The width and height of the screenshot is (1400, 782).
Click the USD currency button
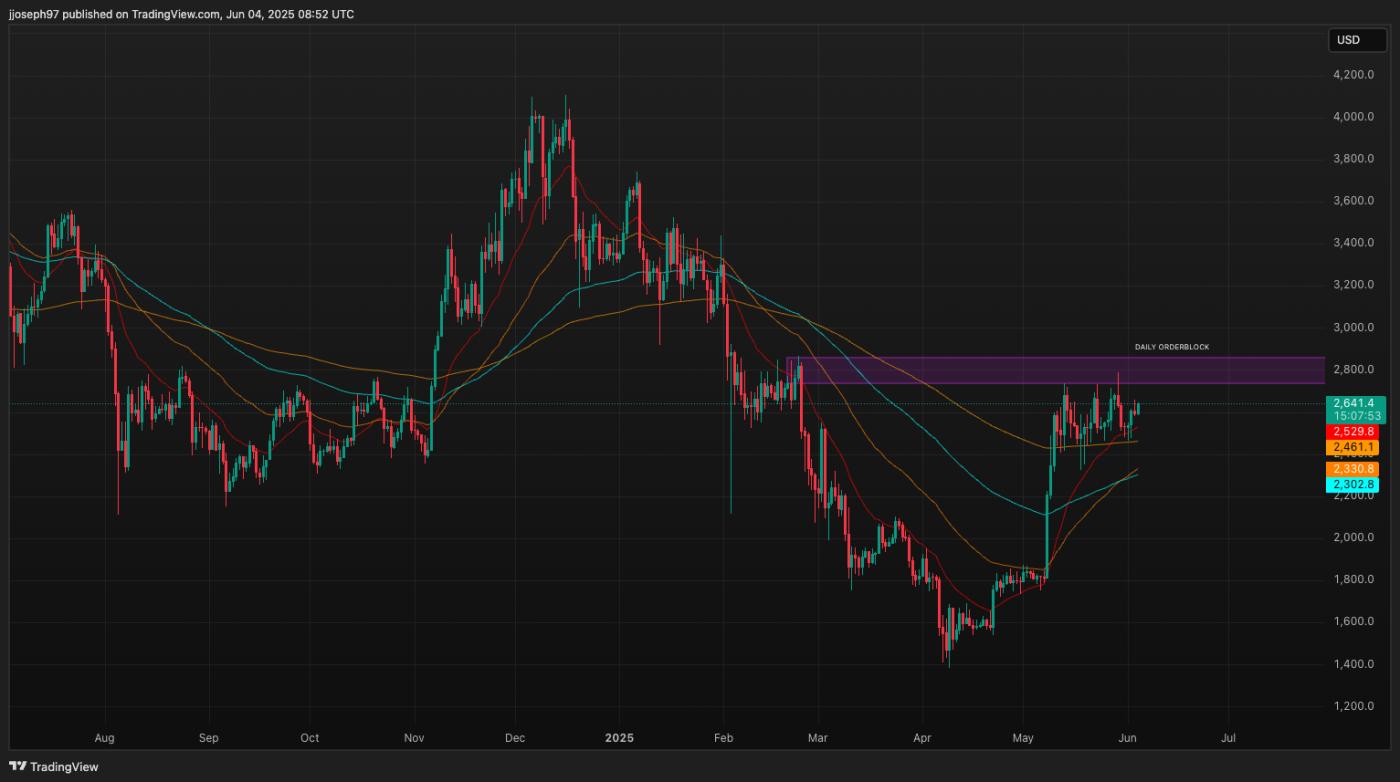tap(1356, 40)
